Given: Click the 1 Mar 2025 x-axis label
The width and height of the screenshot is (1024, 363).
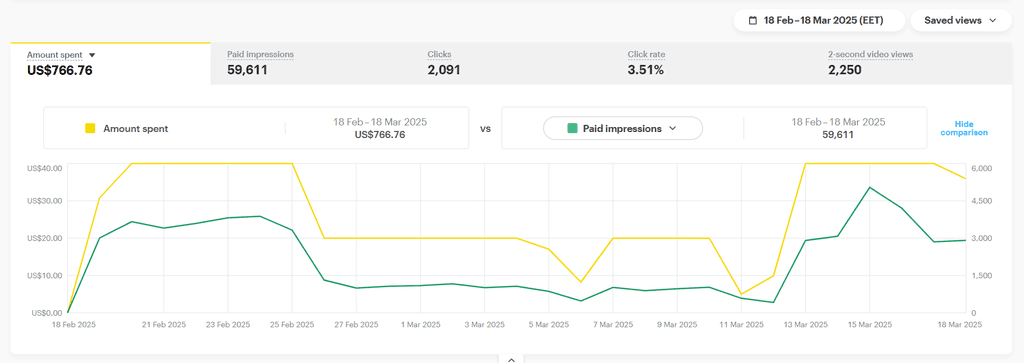Looking at the screenshot, I should click(421, 324).
